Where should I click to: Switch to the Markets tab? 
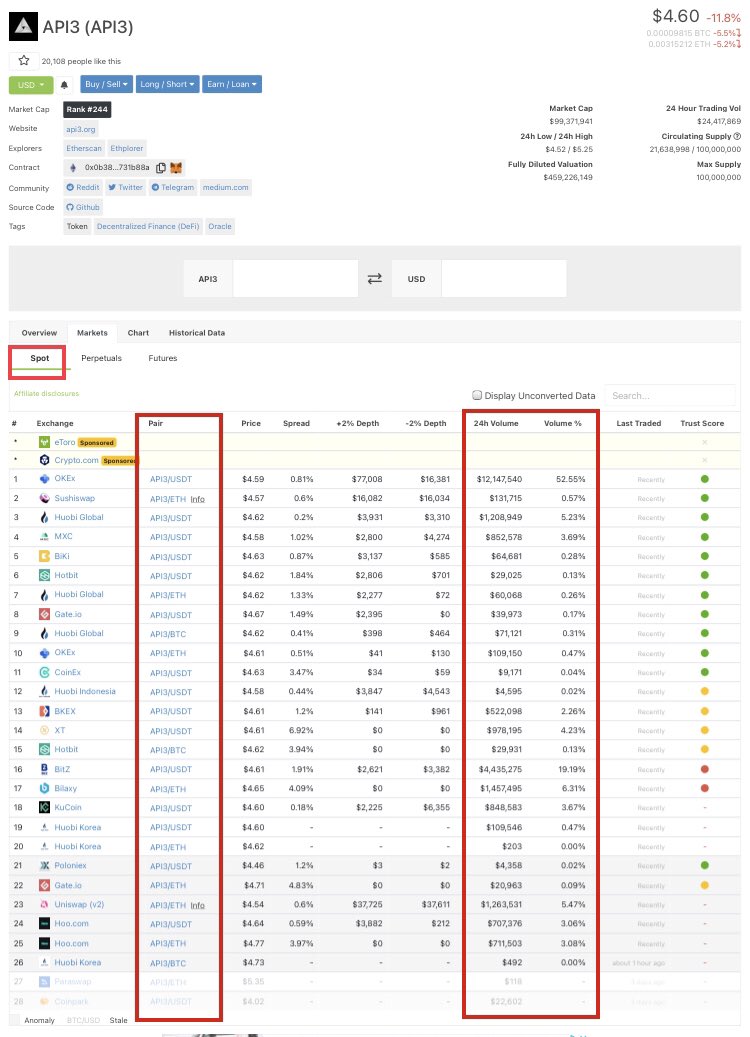(x=92, y=333)
